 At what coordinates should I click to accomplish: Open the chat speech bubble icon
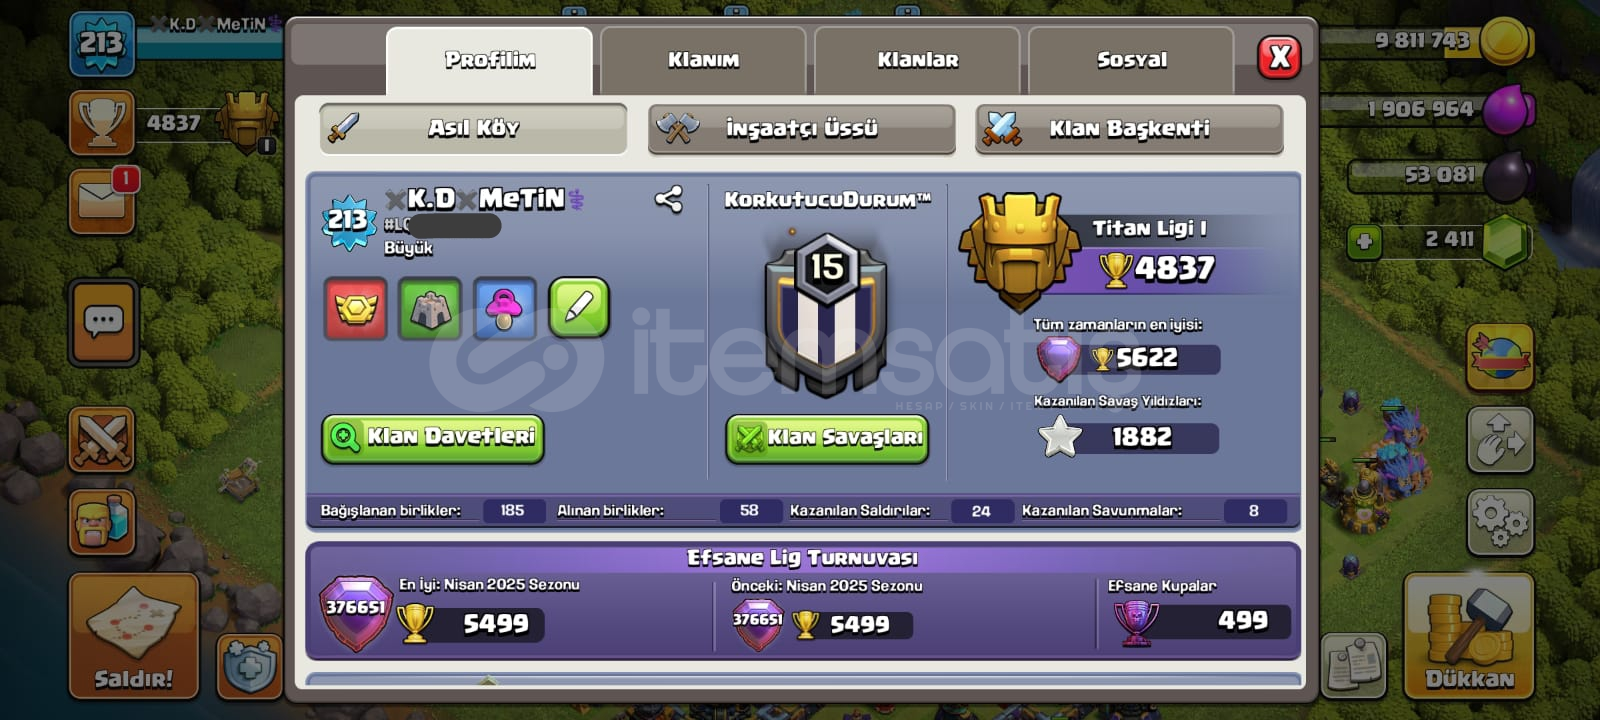pyautogui.click(x=103, y=323)
